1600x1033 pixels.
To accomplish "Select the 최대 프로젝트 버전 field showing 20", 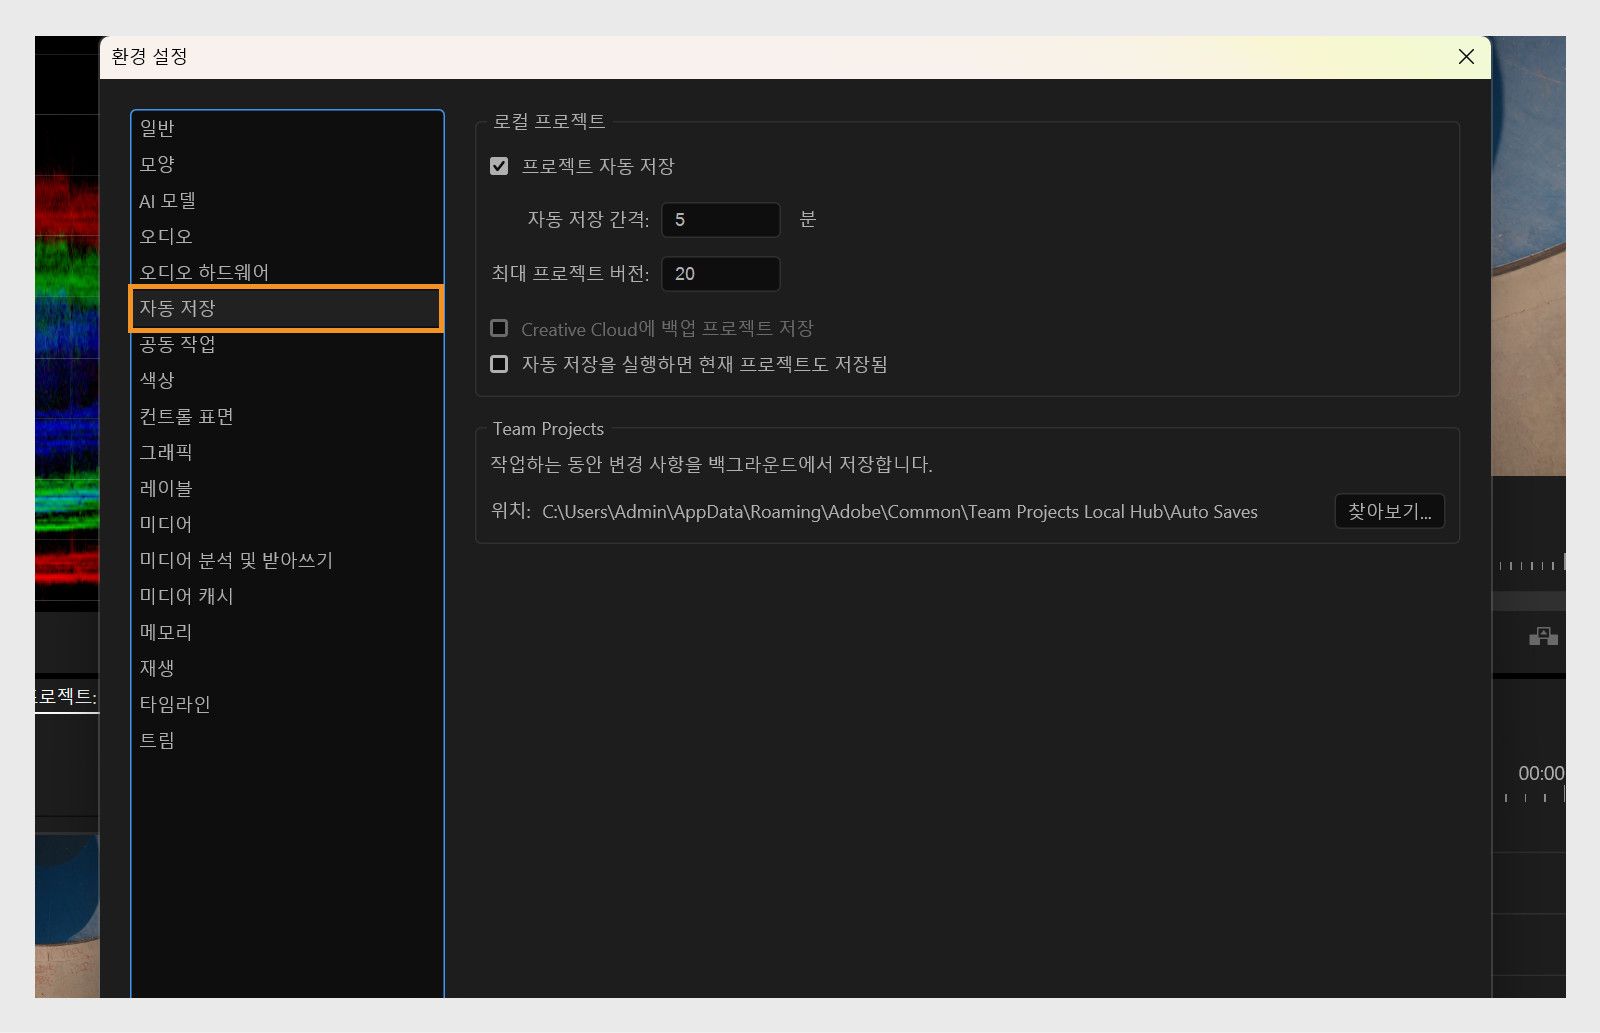I will coord(720,274).
